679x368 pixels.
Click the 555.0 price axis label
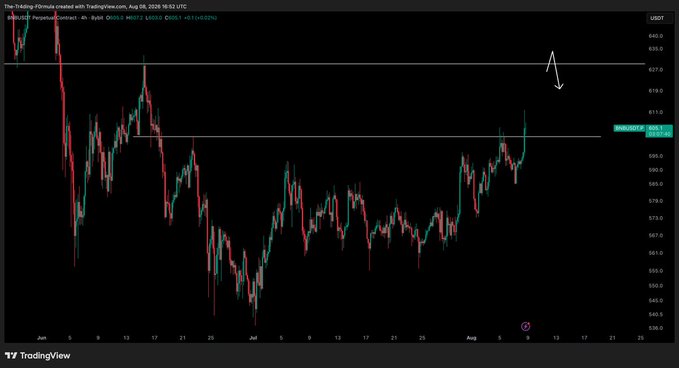coord(656,271)
